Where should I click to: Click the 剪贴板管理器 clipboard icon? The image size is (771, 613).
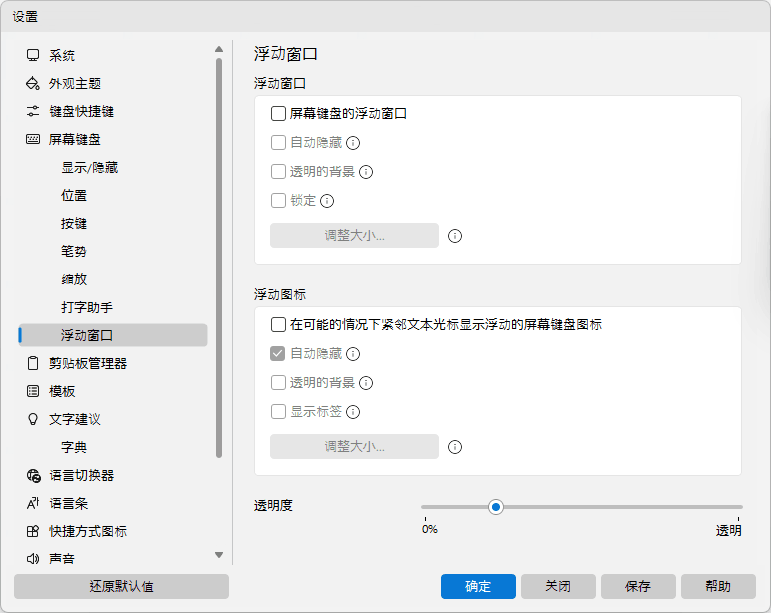point(33,363)
